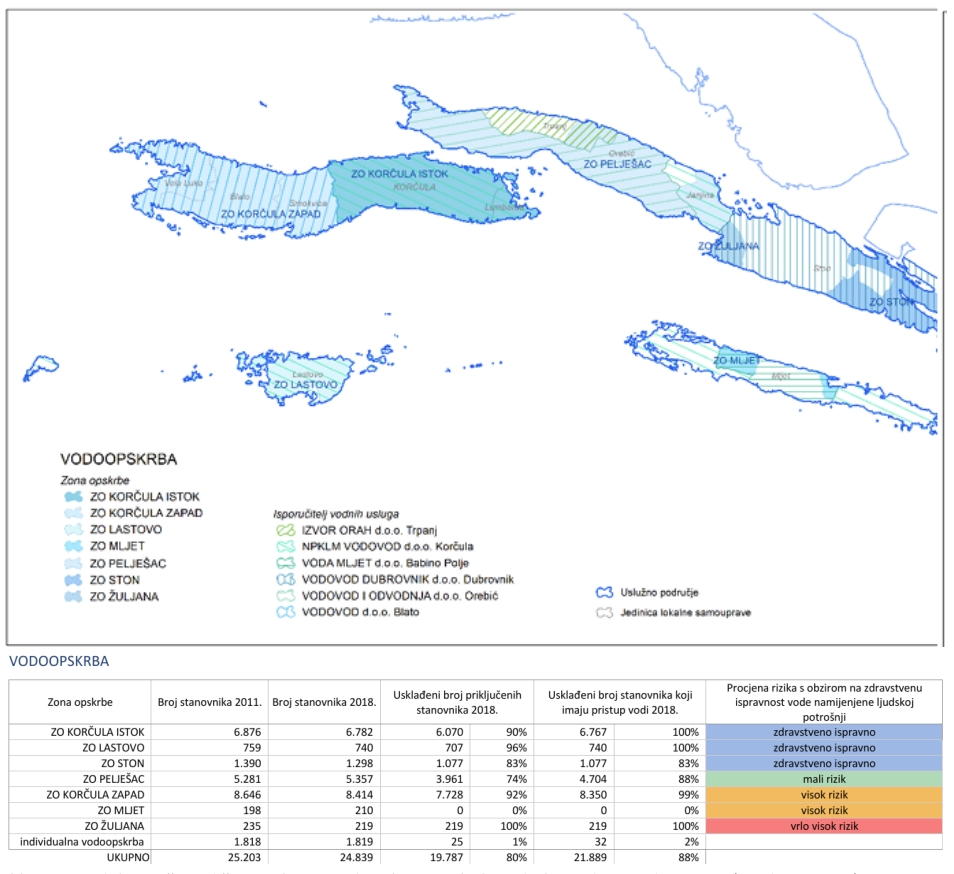The image size is (954, 874).
Task: Select the ZO MLJET zone on map
Action: tap(737, 361)
